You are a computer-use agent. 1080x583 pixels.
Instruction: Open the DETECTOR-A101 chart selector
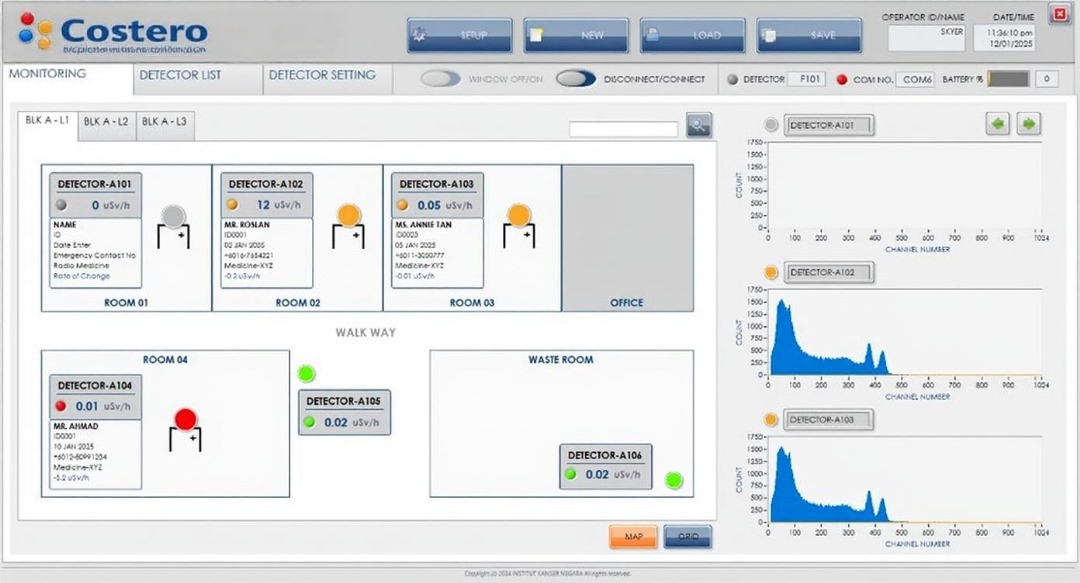pyautogui.click(x=828, y=126)
